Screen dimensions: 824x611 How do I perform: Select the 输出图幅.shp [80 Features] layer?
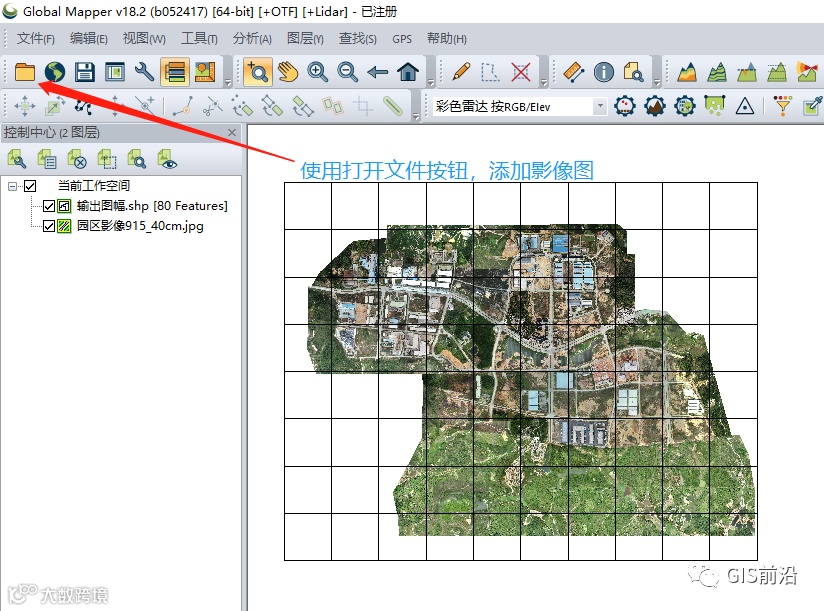[x=152, y=206]
